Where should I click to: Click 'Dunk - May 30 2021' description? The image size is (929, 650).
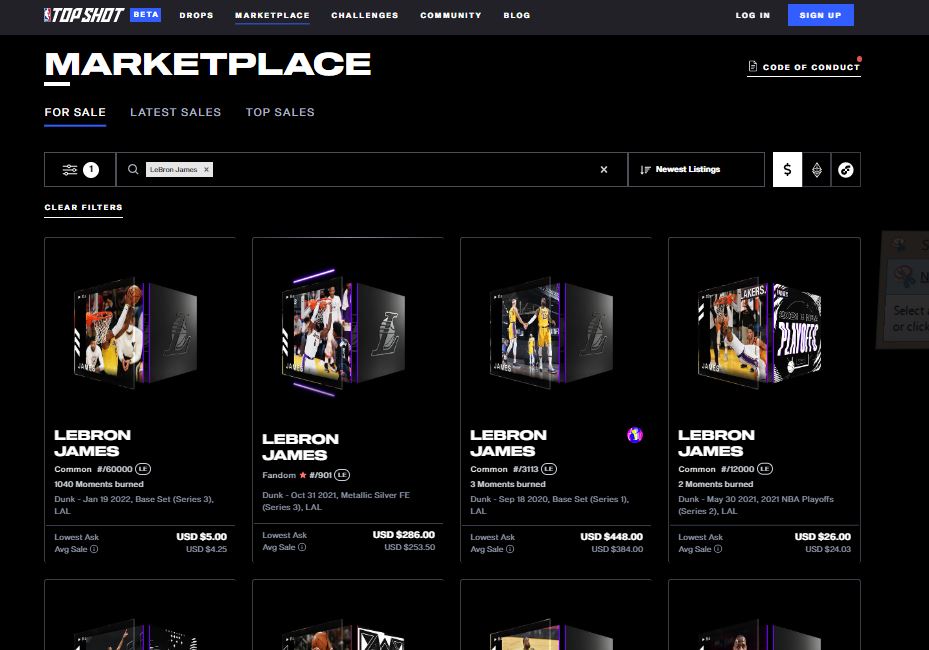[756, 505]
